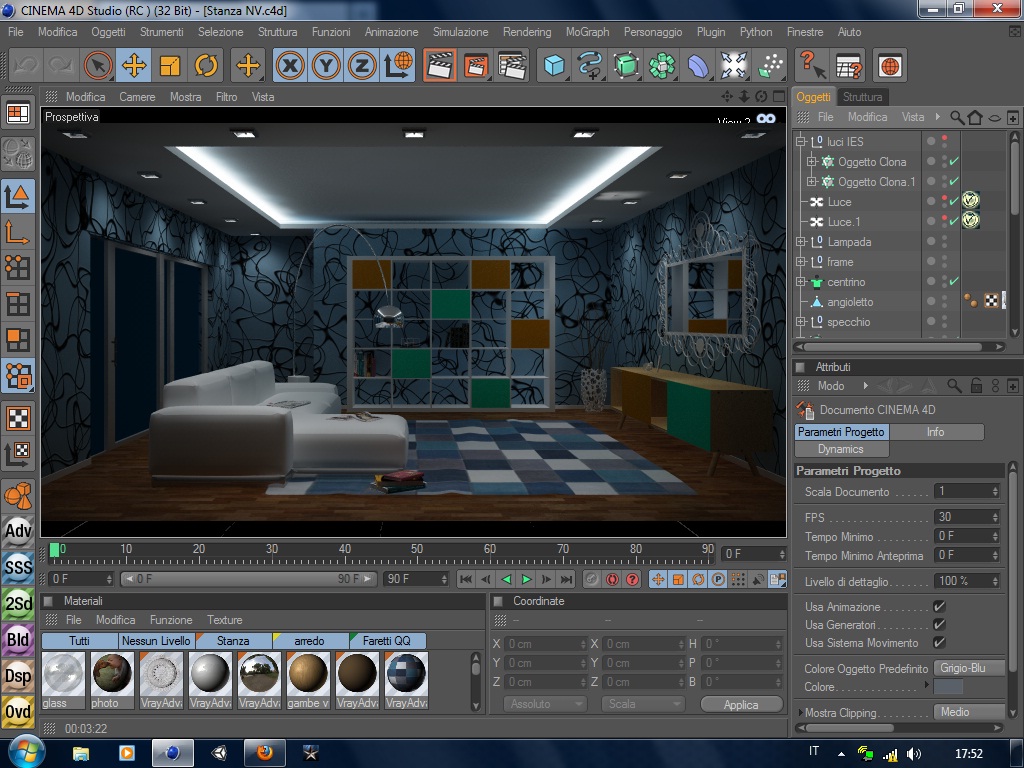Uncheck Usa Animazione checkbox

939,607
